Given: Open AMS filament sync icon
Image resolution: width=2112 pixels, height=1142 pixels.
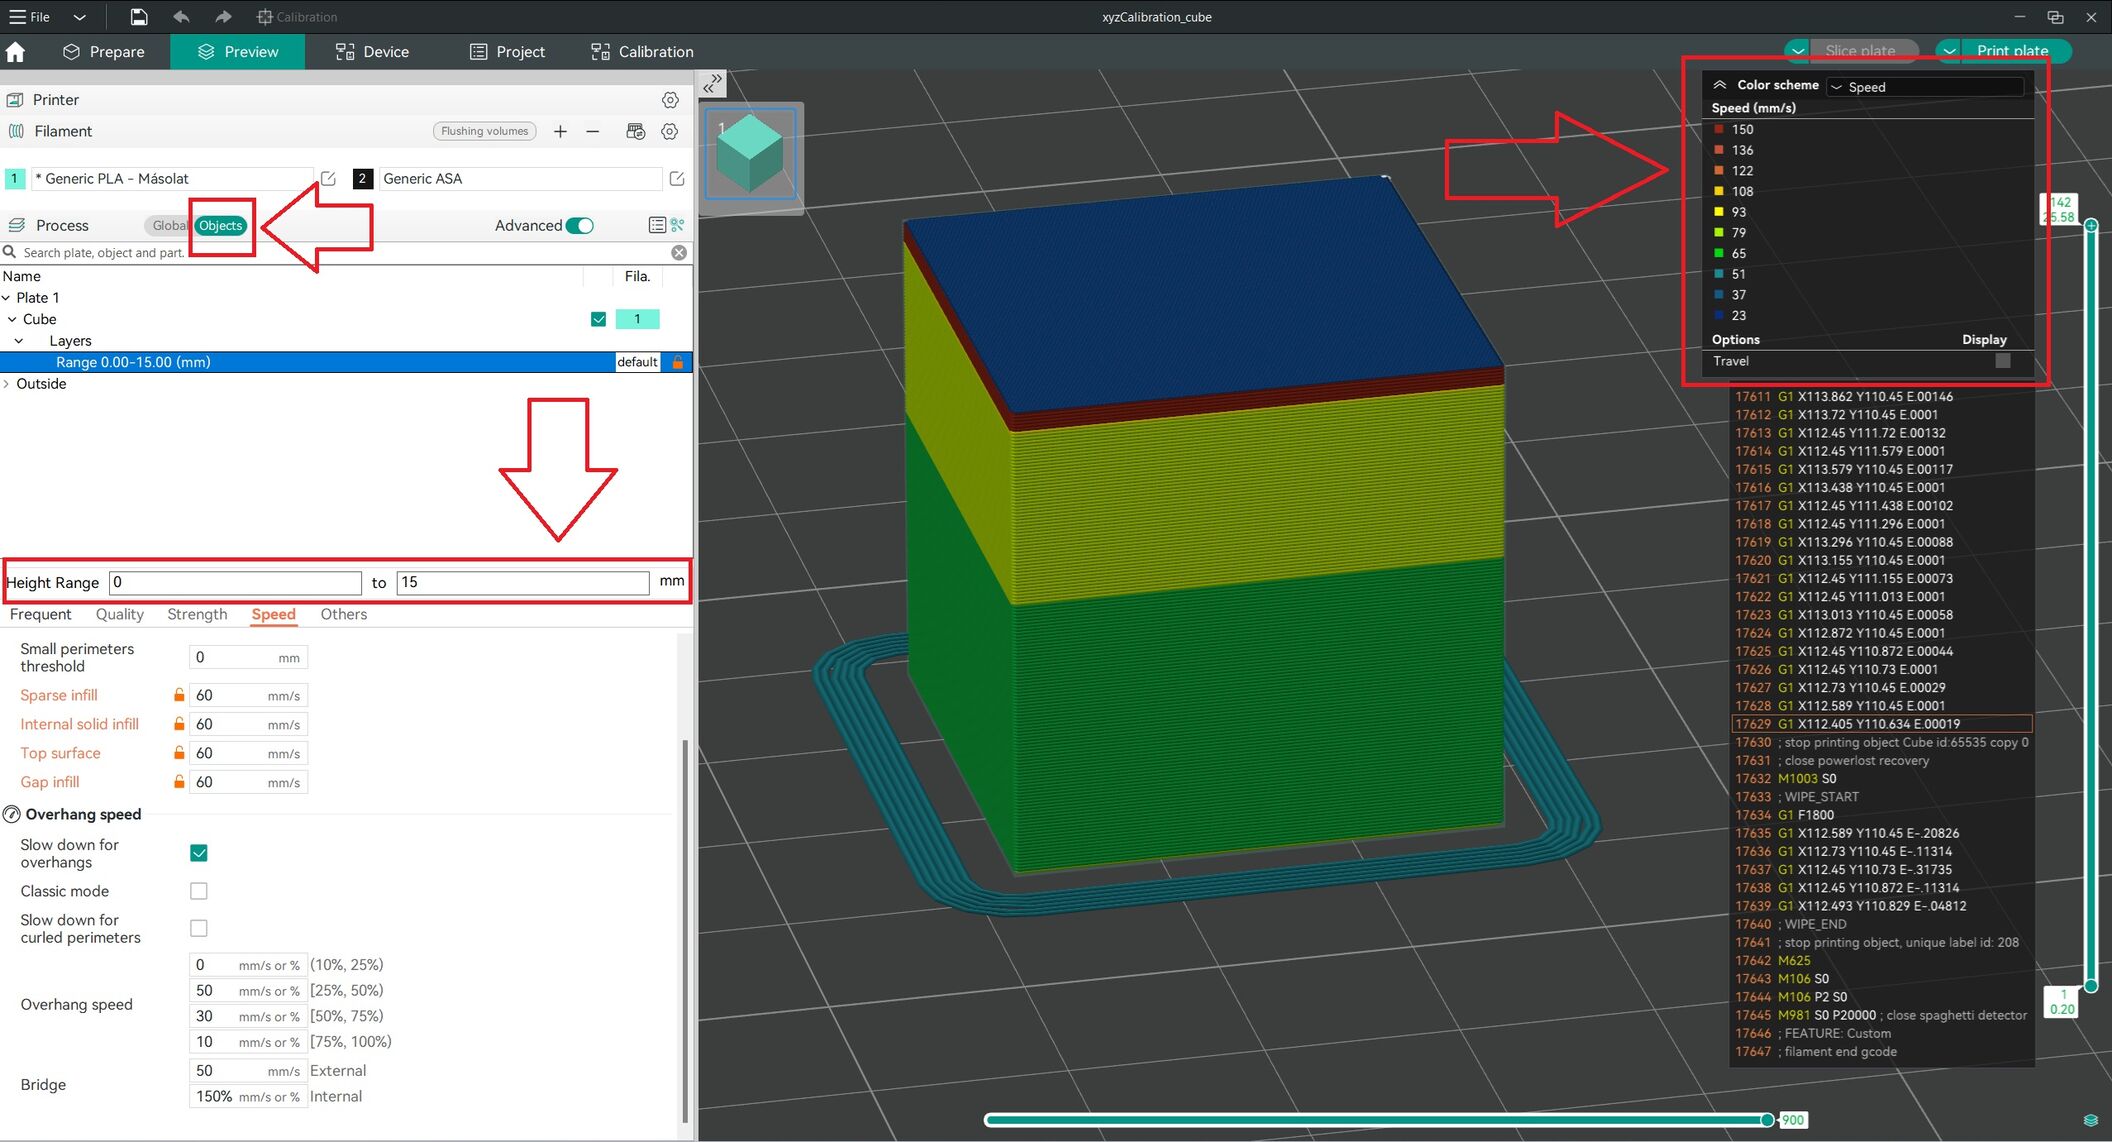Looking at the screenshot, I should click(x=635, y=131).
